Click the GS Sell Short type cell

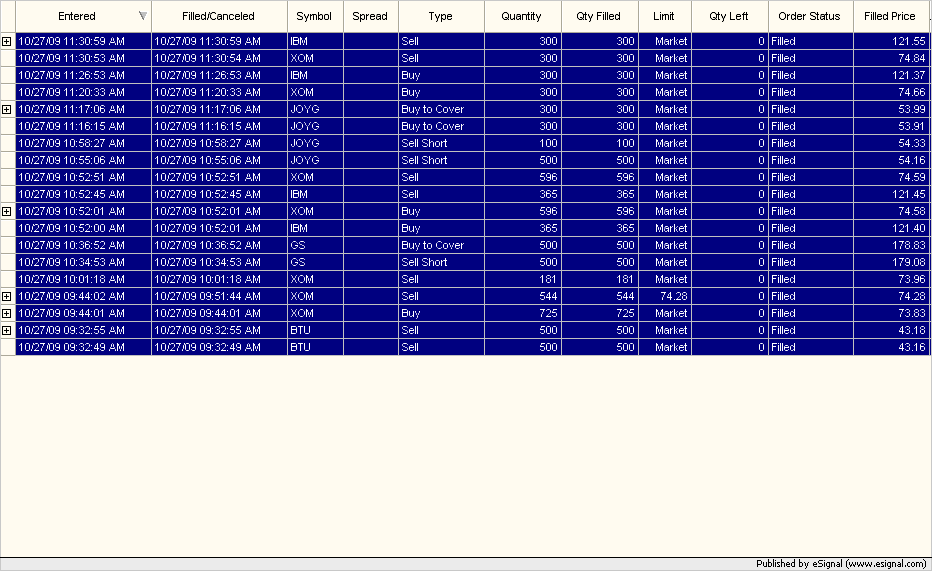click(x=441, y=263)
